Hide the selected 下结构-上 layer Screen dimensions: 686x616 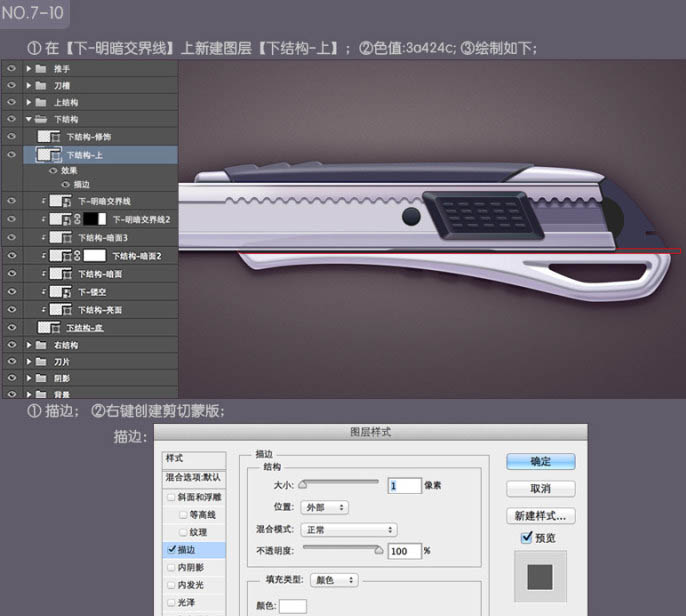12,154
